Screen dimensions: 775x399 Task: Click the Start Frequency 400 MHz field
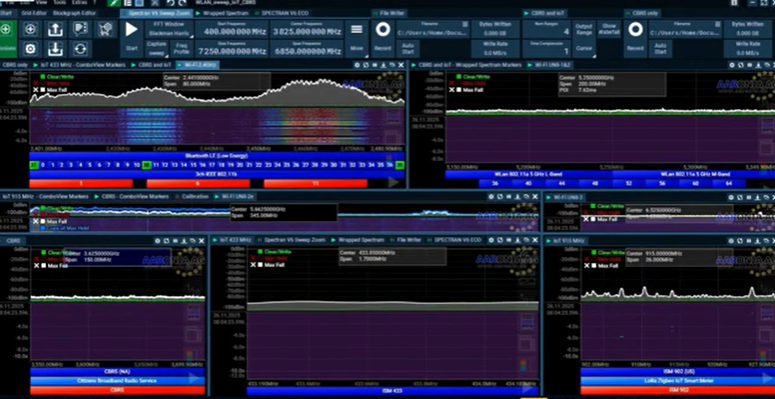click(x=232, y=30)
